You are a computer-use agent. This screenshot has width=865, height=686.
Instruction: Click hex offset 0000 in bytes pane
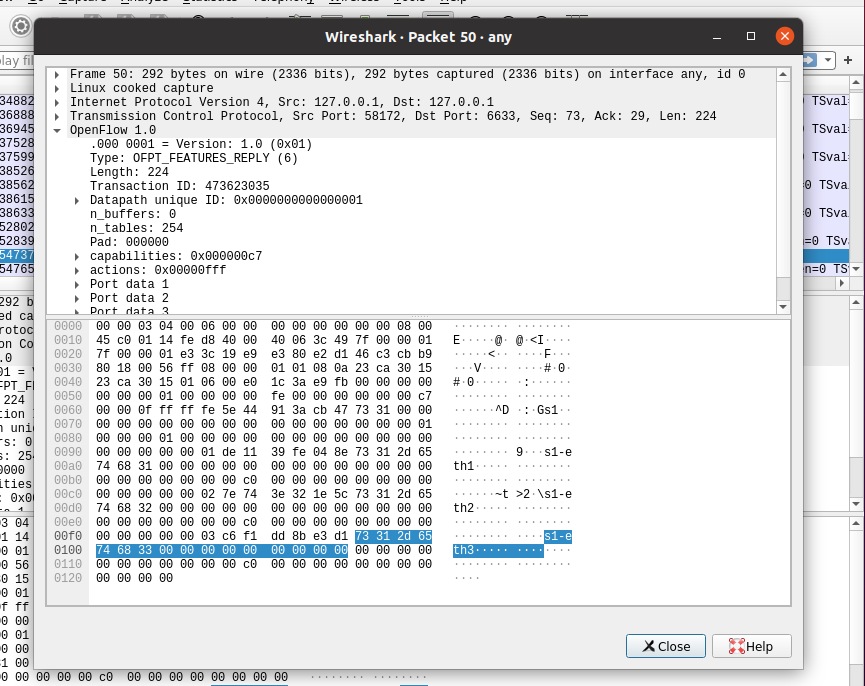(68, 326)
